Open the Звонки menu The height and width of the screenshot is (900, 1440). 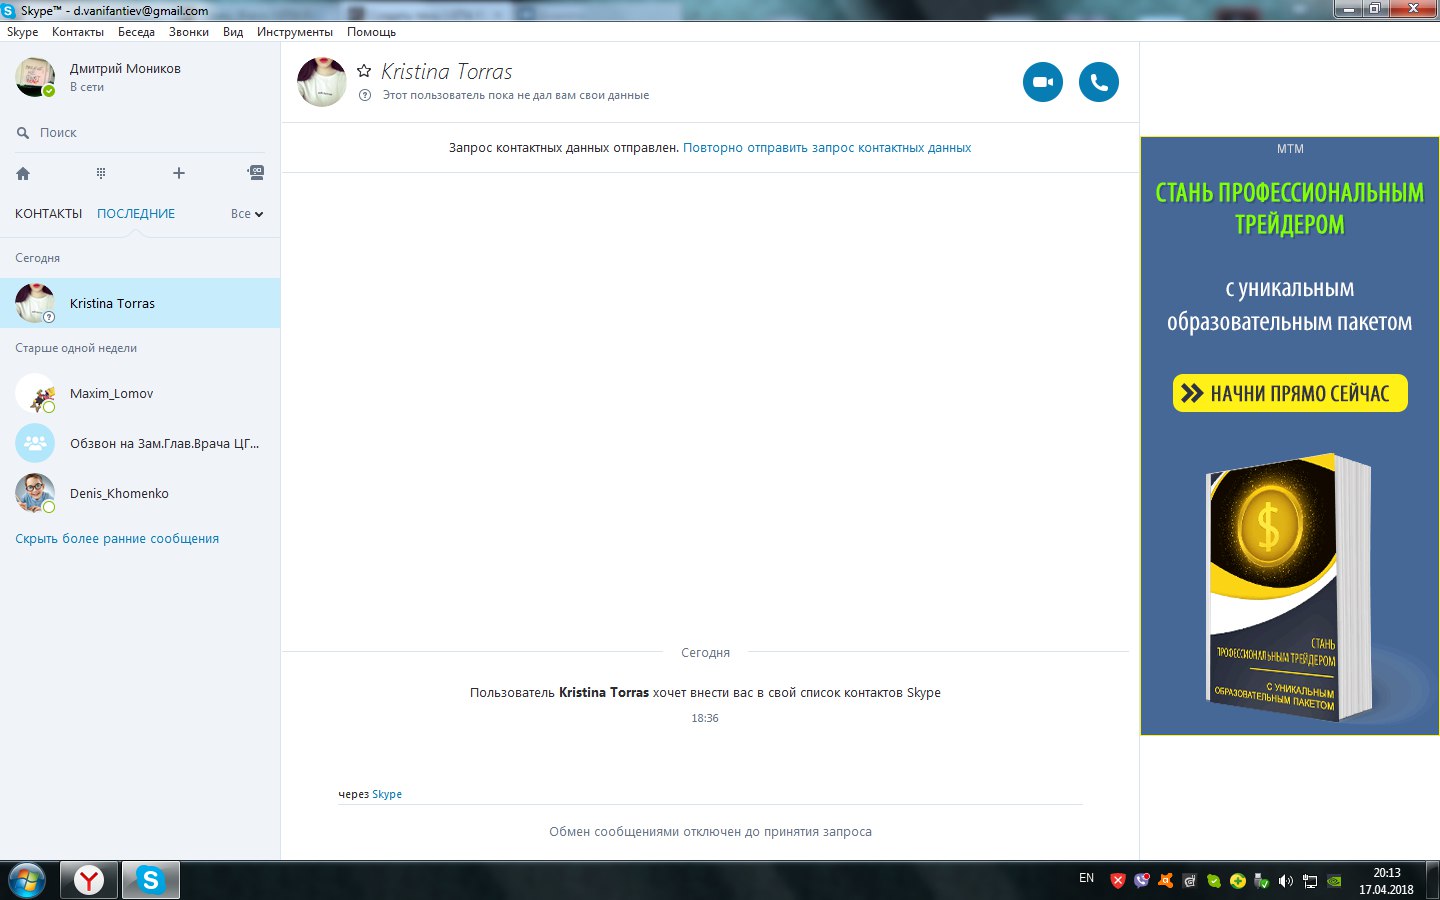(189, 32)
